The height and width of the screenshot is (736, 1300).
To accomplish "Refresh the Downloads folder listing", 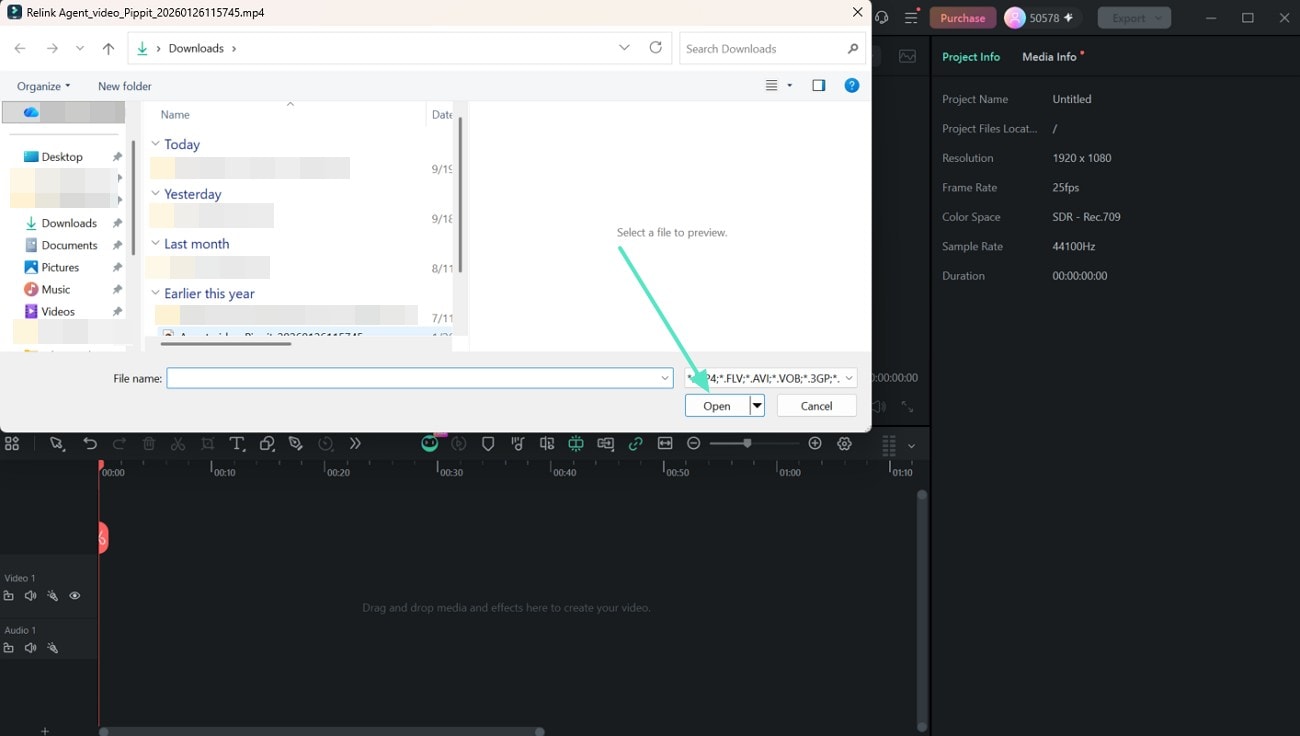I will coord(656,48).
